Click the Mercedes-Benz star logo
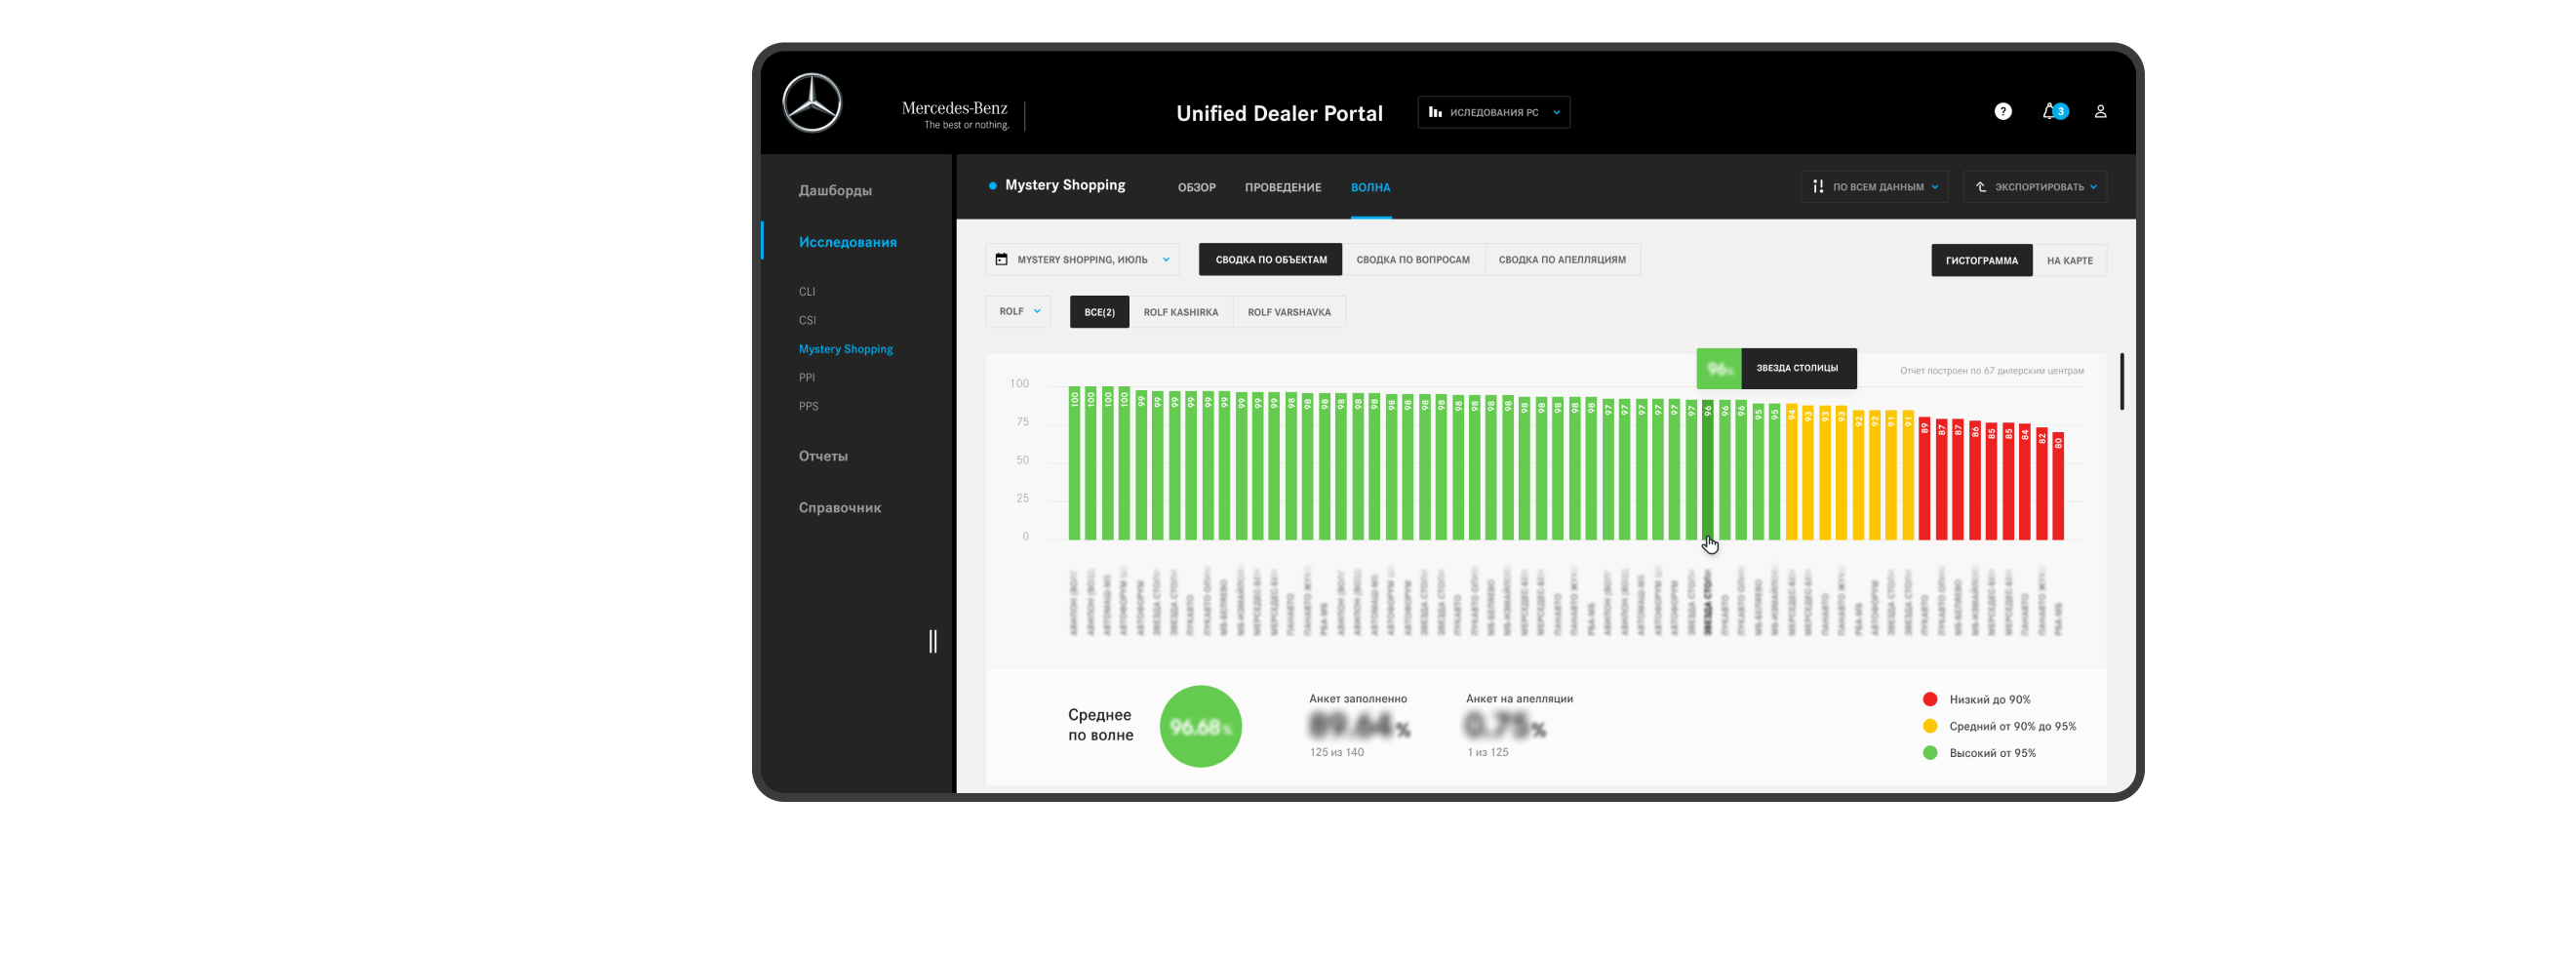2576x957 pixels. pyautogui.click(x=811, y=103)
